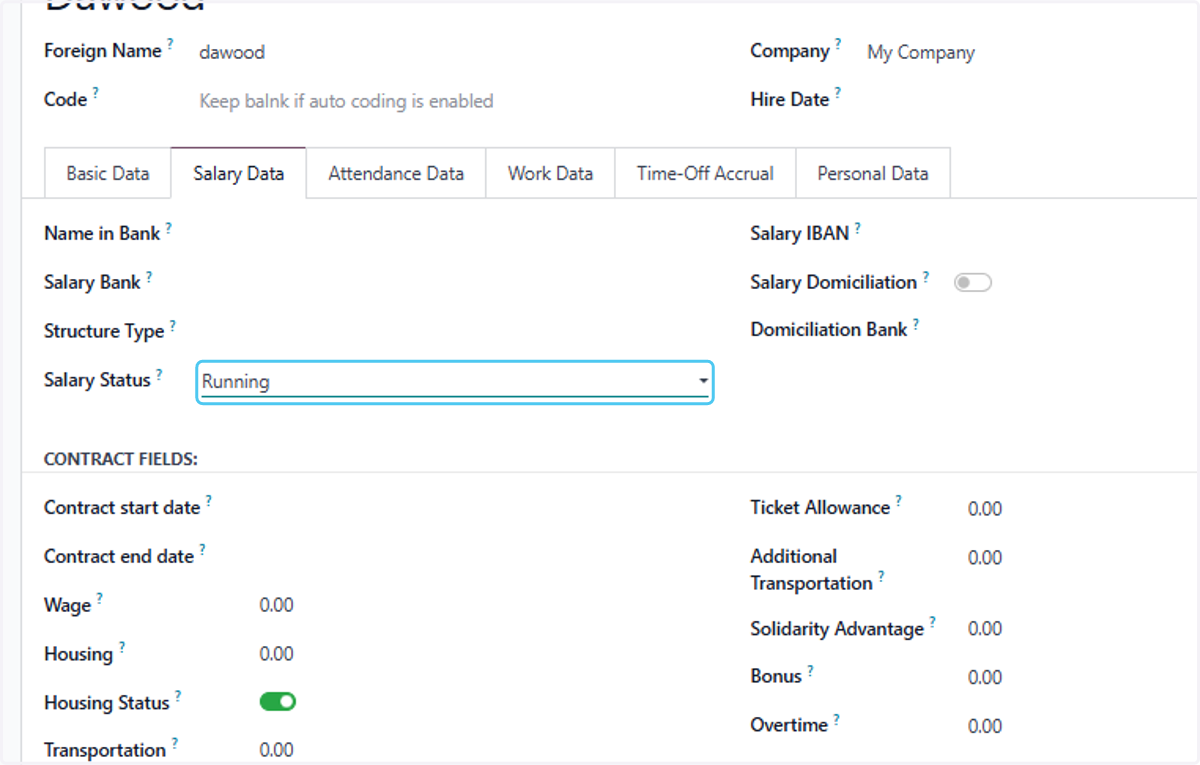
Task: Click the Code field placeholder text
Action: [x=346, y=101]
